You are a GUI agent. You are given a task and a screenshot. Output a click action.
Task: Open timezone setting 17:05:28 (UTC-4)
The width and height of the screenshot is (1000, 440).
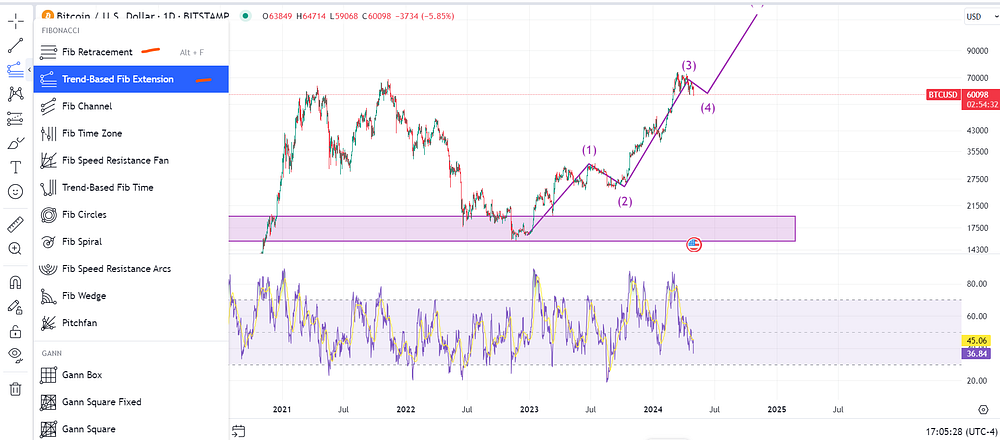[x=962, y=431]
